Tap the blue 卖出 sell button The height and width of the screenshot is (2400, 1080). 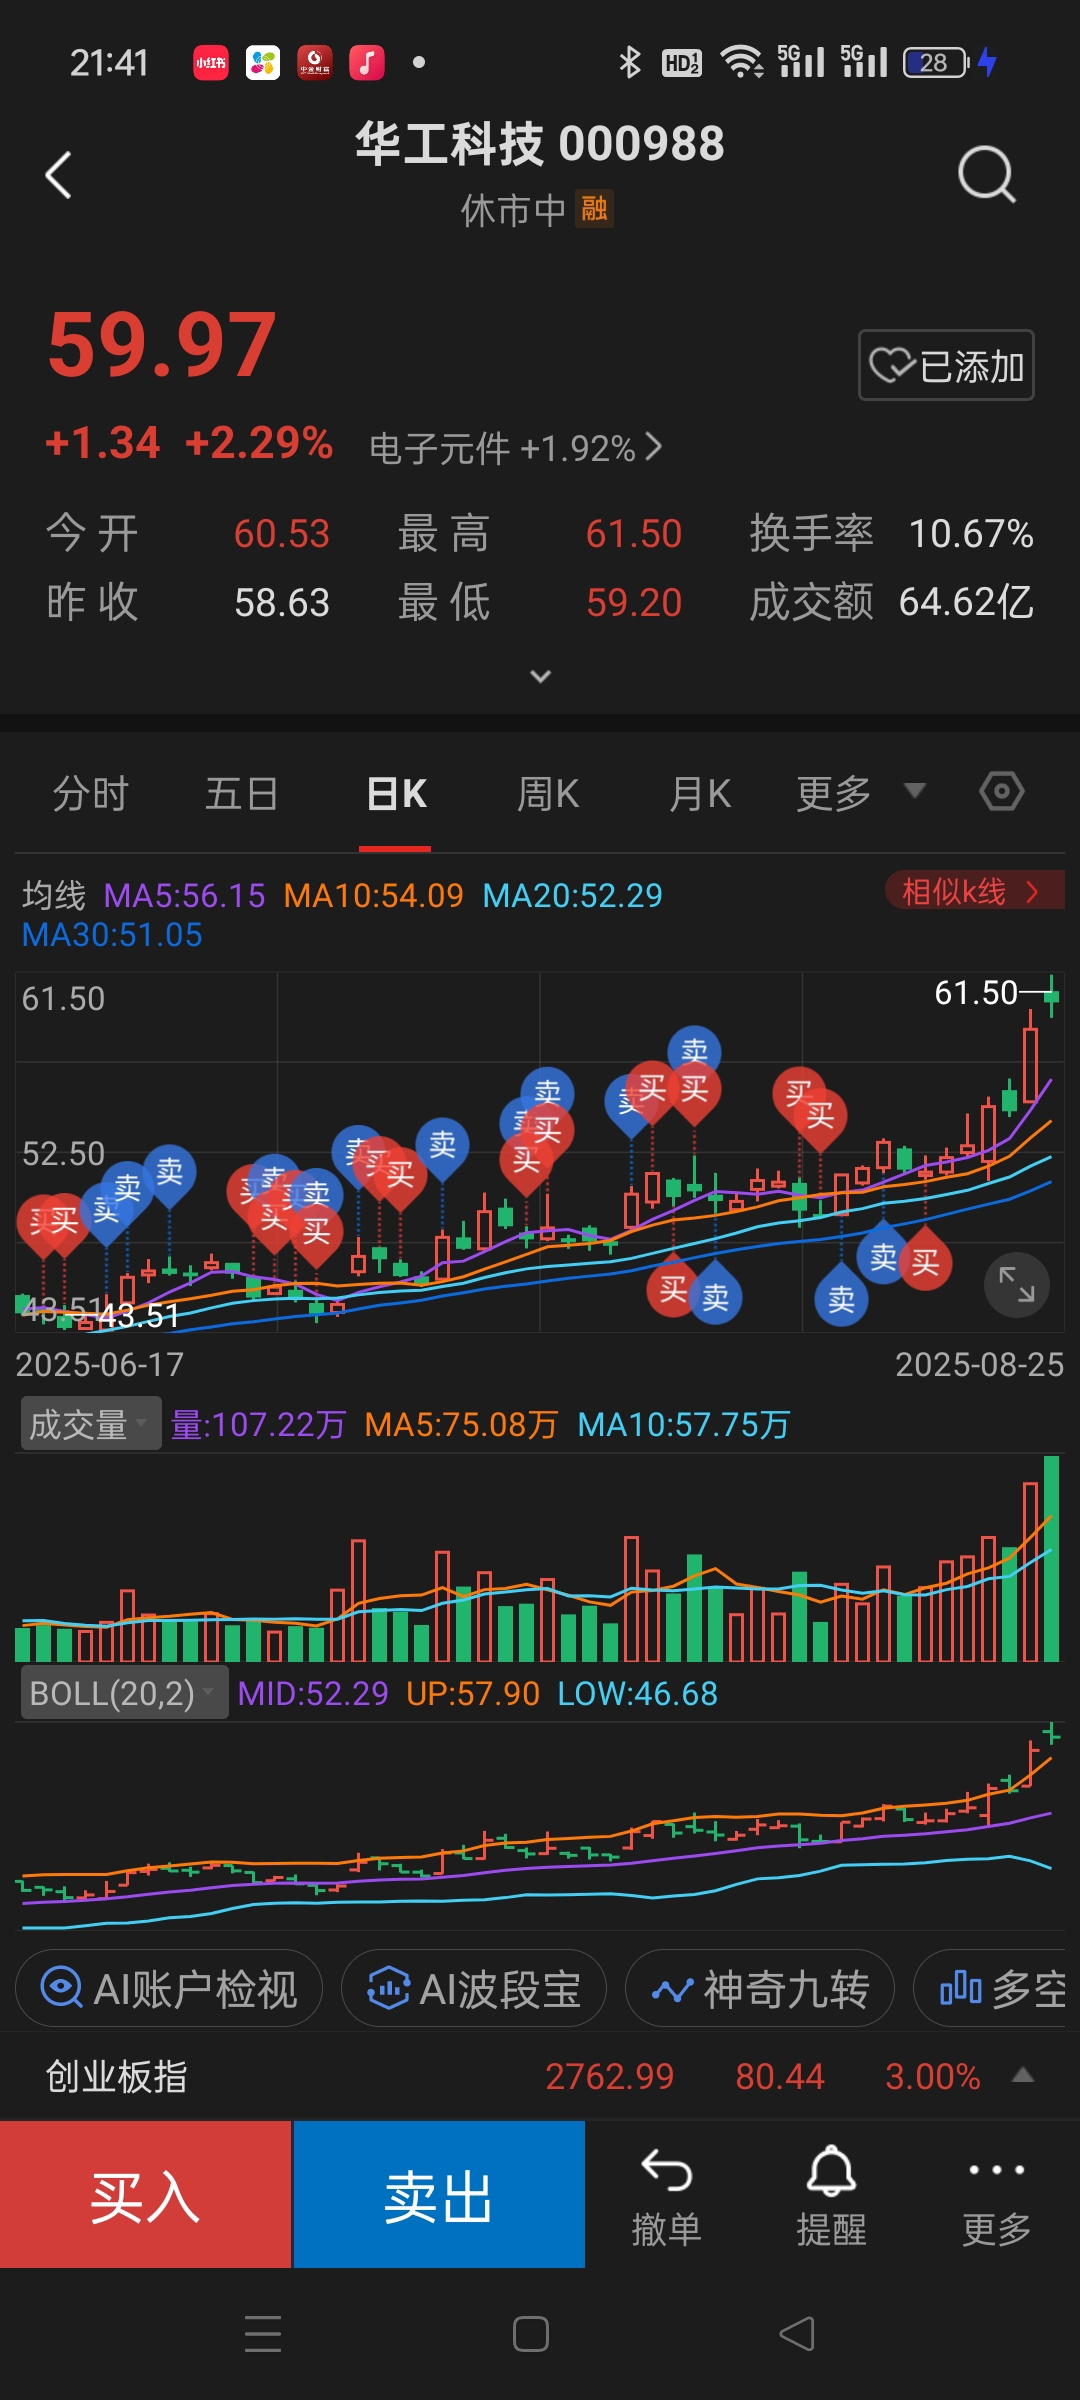coord(439,2195)
